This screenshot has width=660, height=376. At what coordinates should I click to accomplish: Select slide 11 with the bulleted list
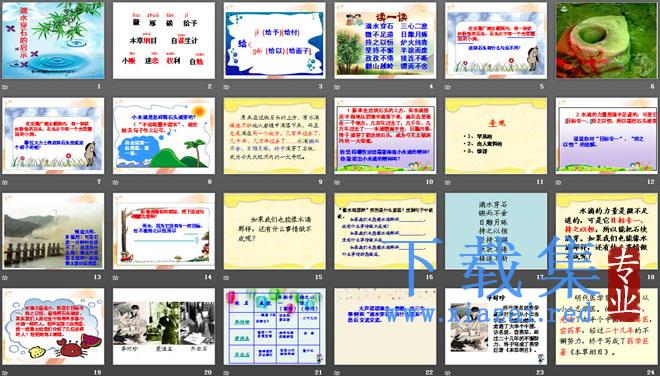(x=496, y=136)
